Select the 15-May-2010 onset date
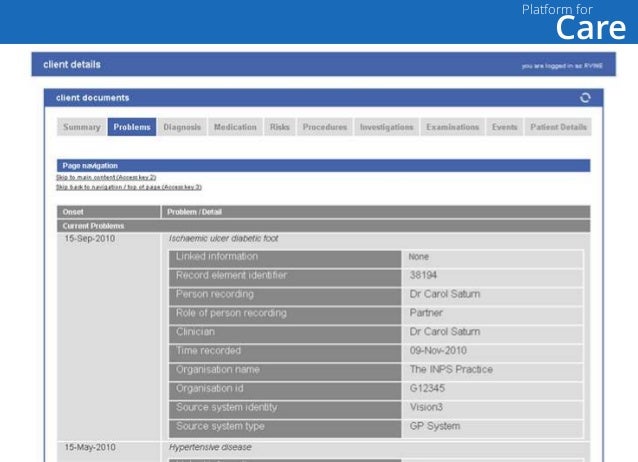 point(90,447)
